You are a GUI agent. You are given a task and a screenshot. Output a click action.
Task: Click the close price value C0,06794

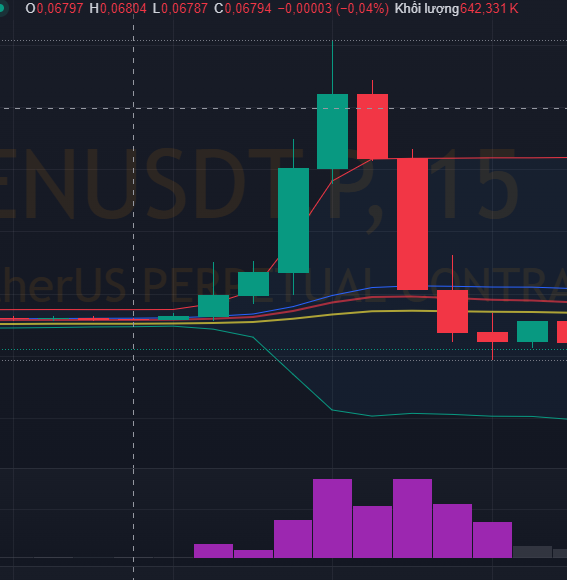point(243,9)
